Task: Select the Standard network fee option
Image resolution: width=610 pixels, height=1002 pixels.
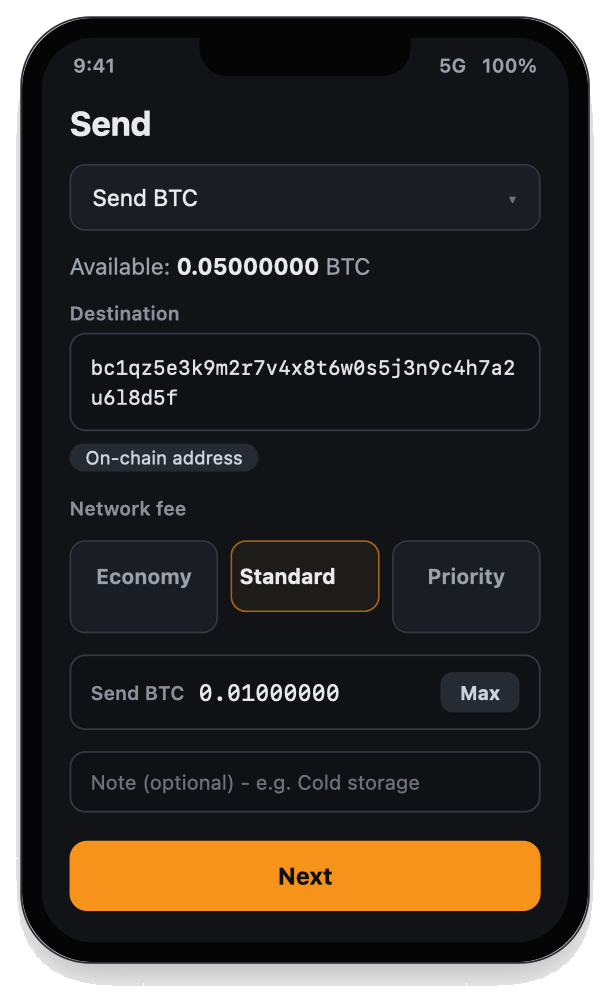Action: point(305,576)
